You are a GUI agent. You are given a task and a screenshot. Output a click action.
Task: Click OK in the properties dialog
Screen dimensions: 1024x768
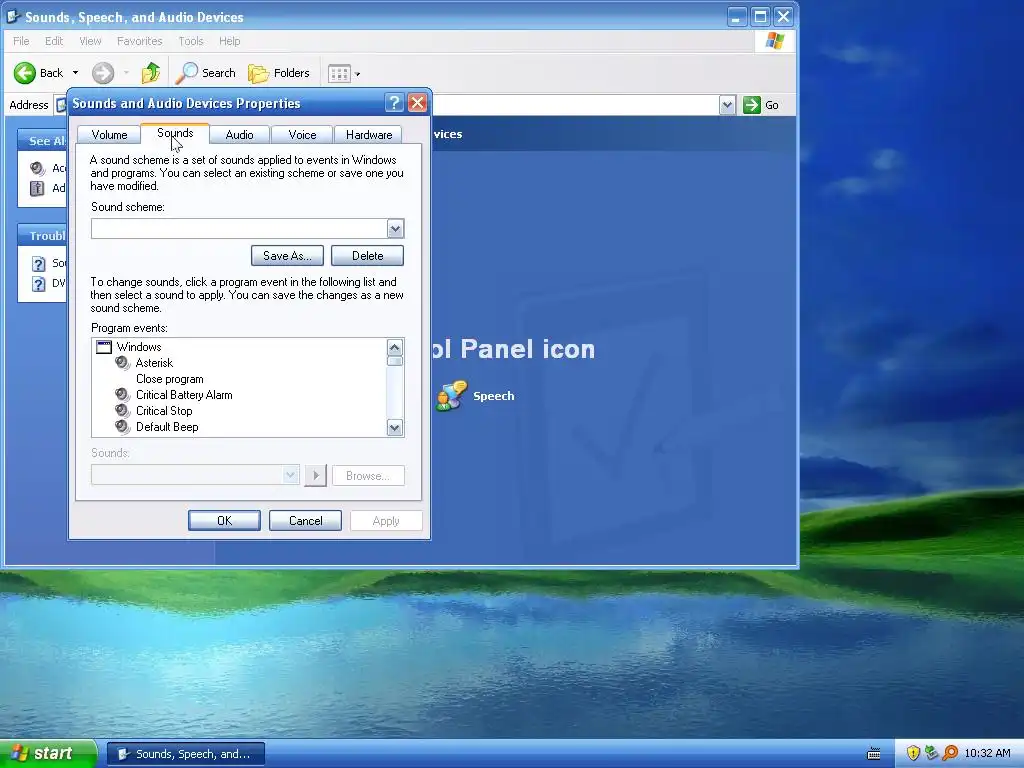224,520
